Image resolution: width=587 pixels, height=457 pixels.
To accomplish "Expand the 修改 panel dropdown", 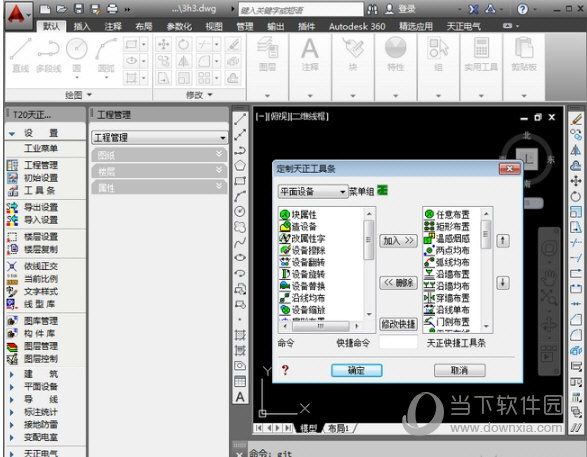I will [x=199, y=95].
